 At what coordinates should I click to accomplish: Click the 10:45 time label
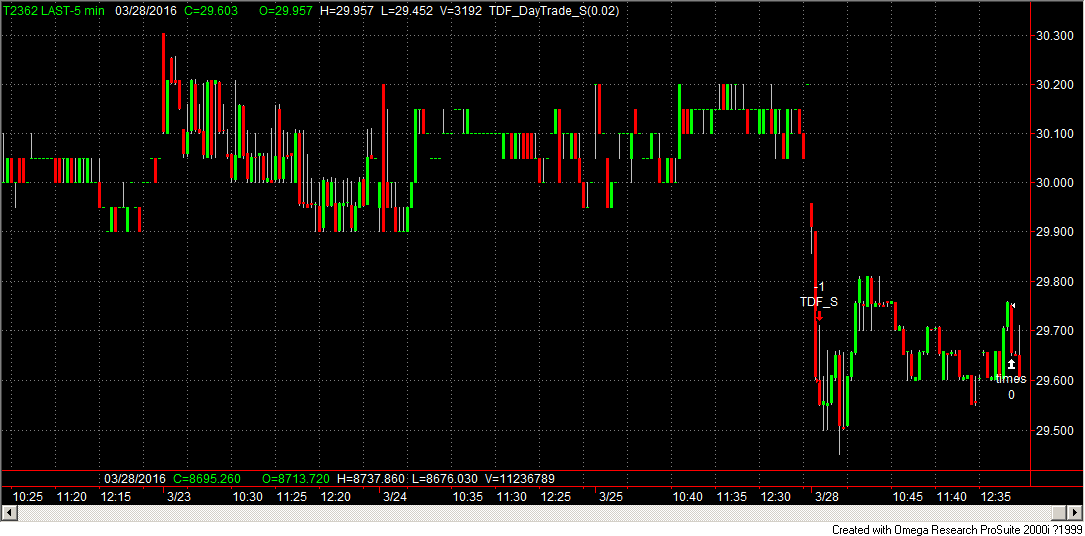coord(908,497)
